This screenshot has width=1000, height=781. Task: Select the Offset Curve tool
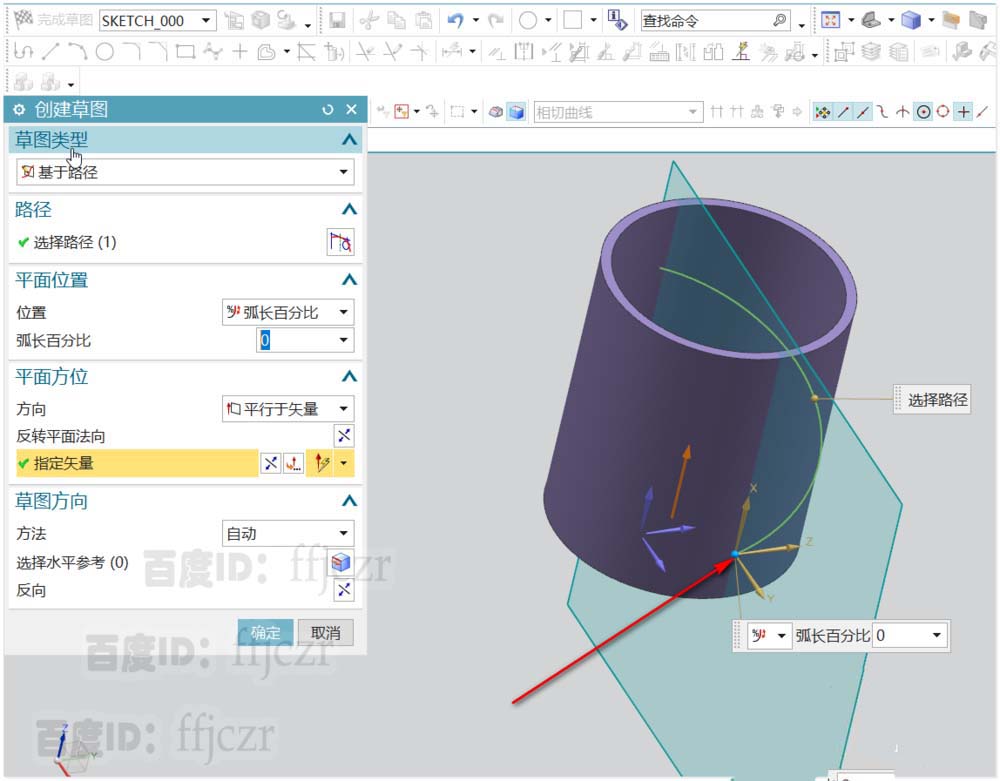click(267, 52)
